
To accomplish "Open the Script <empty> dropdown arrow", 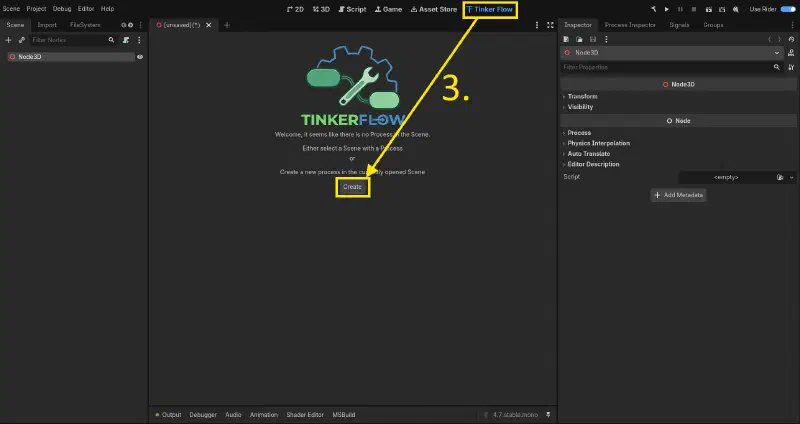I will pyautogui.click(x=791, y=177).
